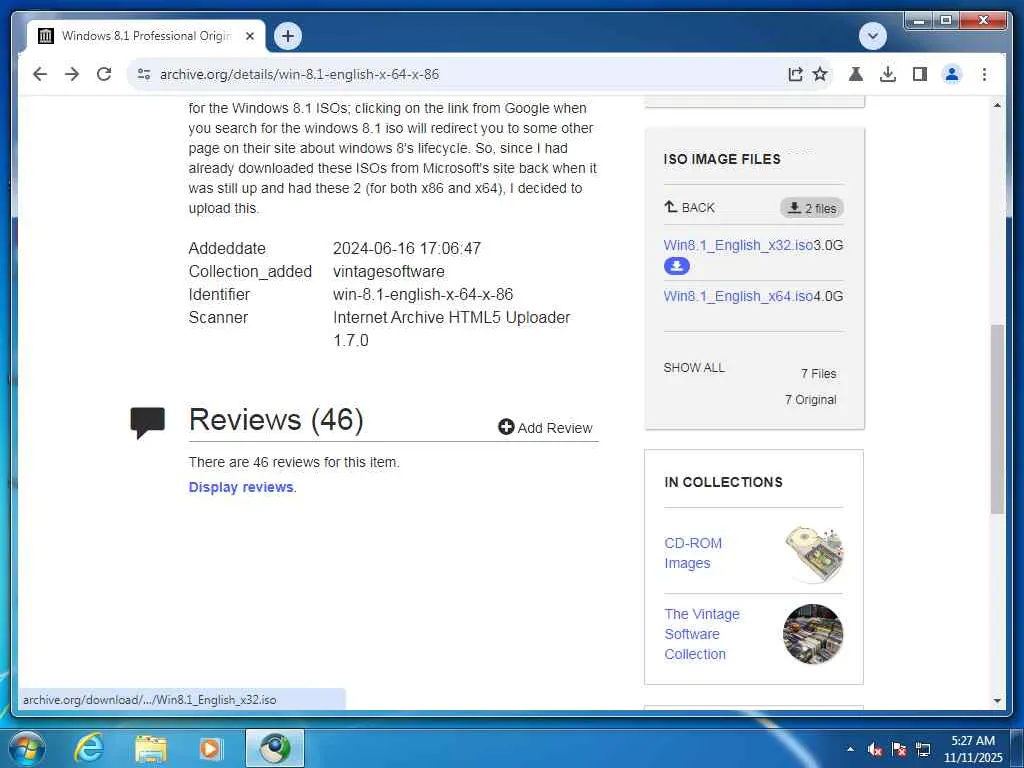Click Vintage Software Collection round thumbnail
The height and width of the screenshot is (768, 1024).
point(813,633)
